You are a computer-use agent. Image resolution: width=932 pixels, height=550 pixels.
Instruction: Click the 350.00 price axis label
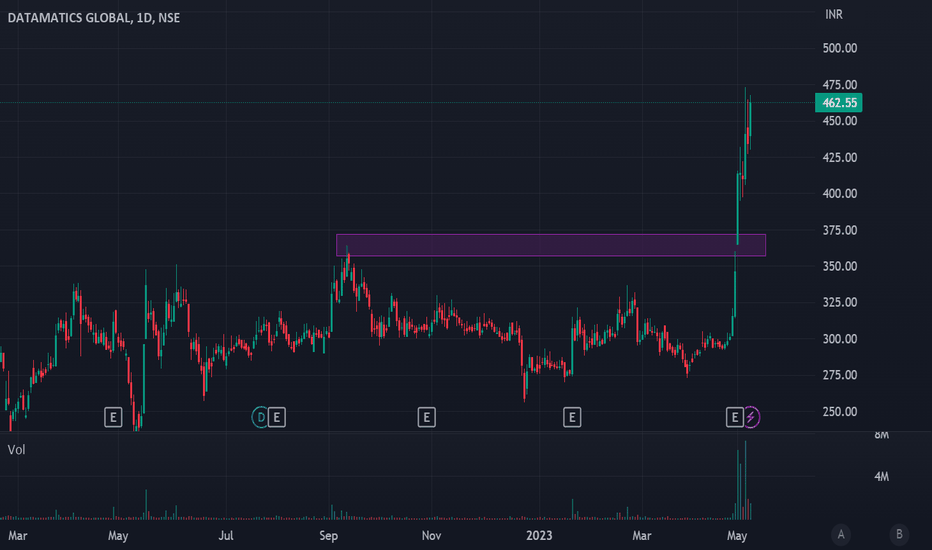[x=839, y=266]
